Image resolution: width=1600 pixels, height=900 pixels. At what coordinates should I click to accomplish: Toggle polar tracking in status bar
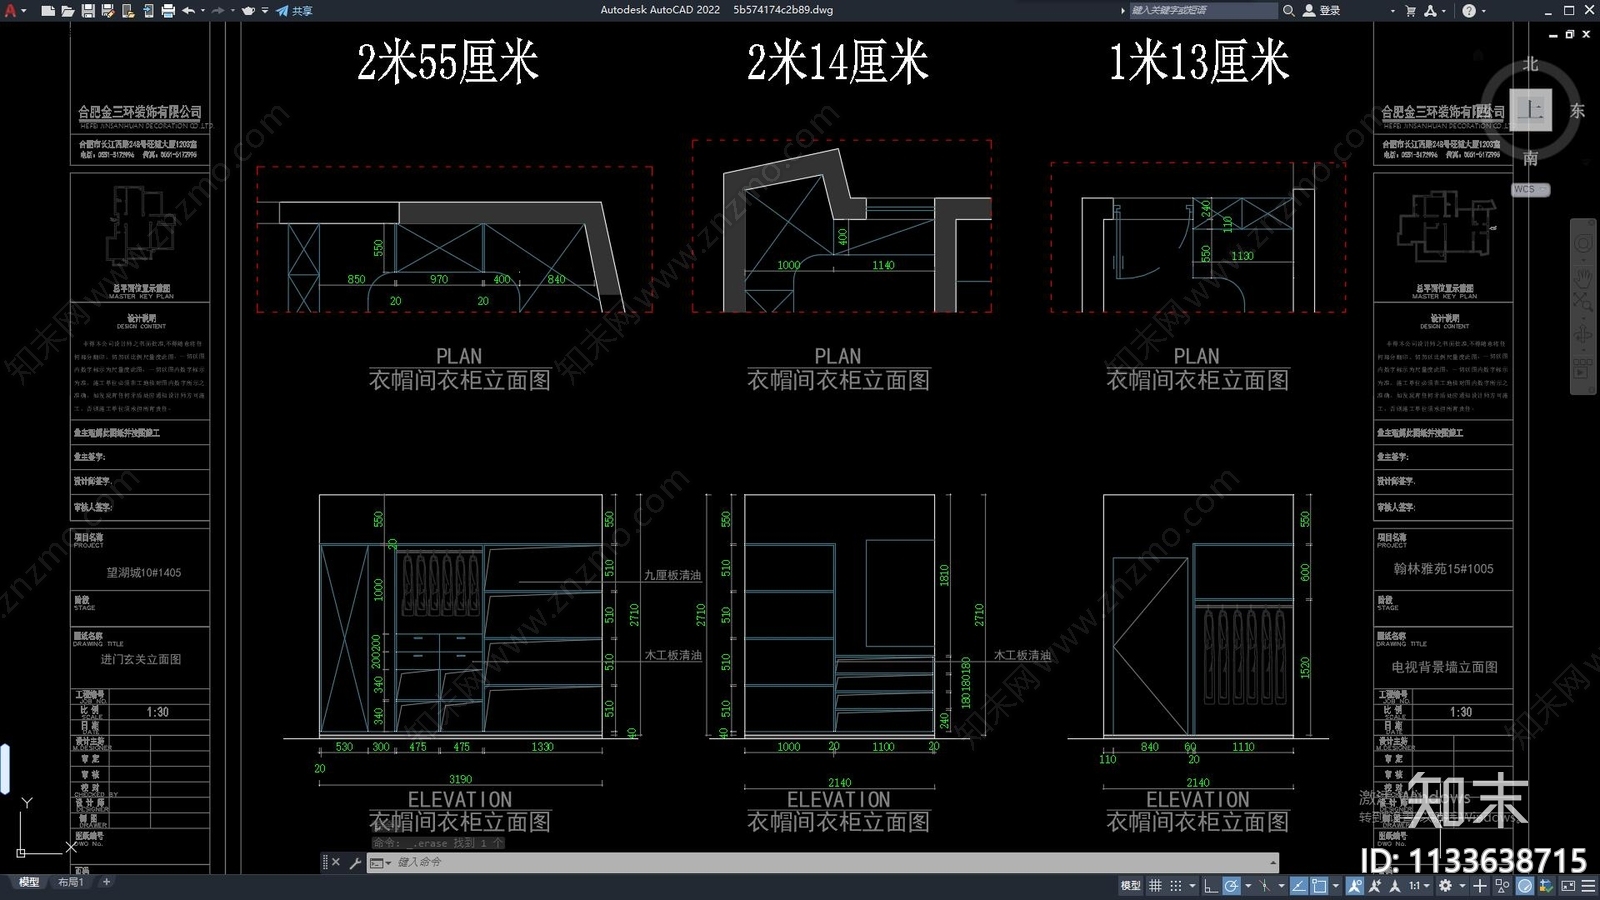1231,886
